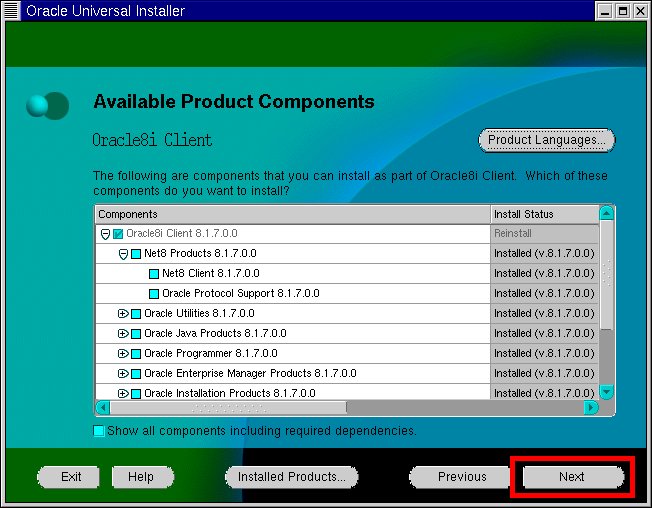Expand the Oracle Utilities node
Viewport: 652px width, 508px height.
[123, 314]
